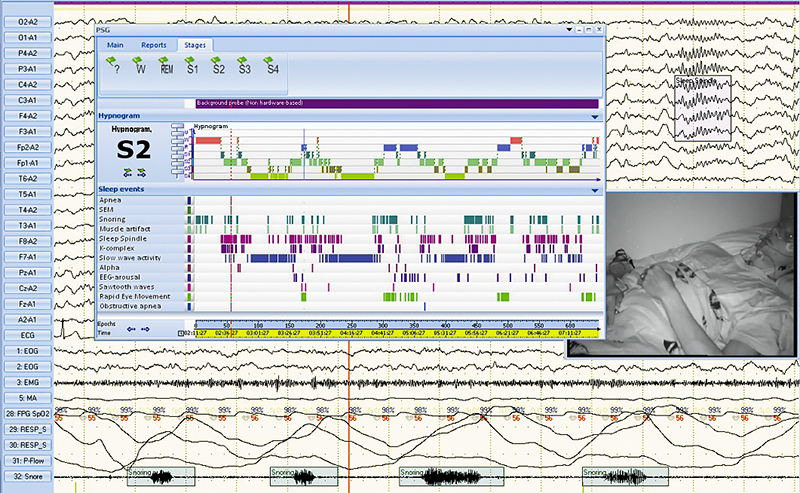This screenshot has height=493, width=800.
Task: Toggle the Sleep Spindle event color marker
Action: pyautogui.click(x=189, y=239)
